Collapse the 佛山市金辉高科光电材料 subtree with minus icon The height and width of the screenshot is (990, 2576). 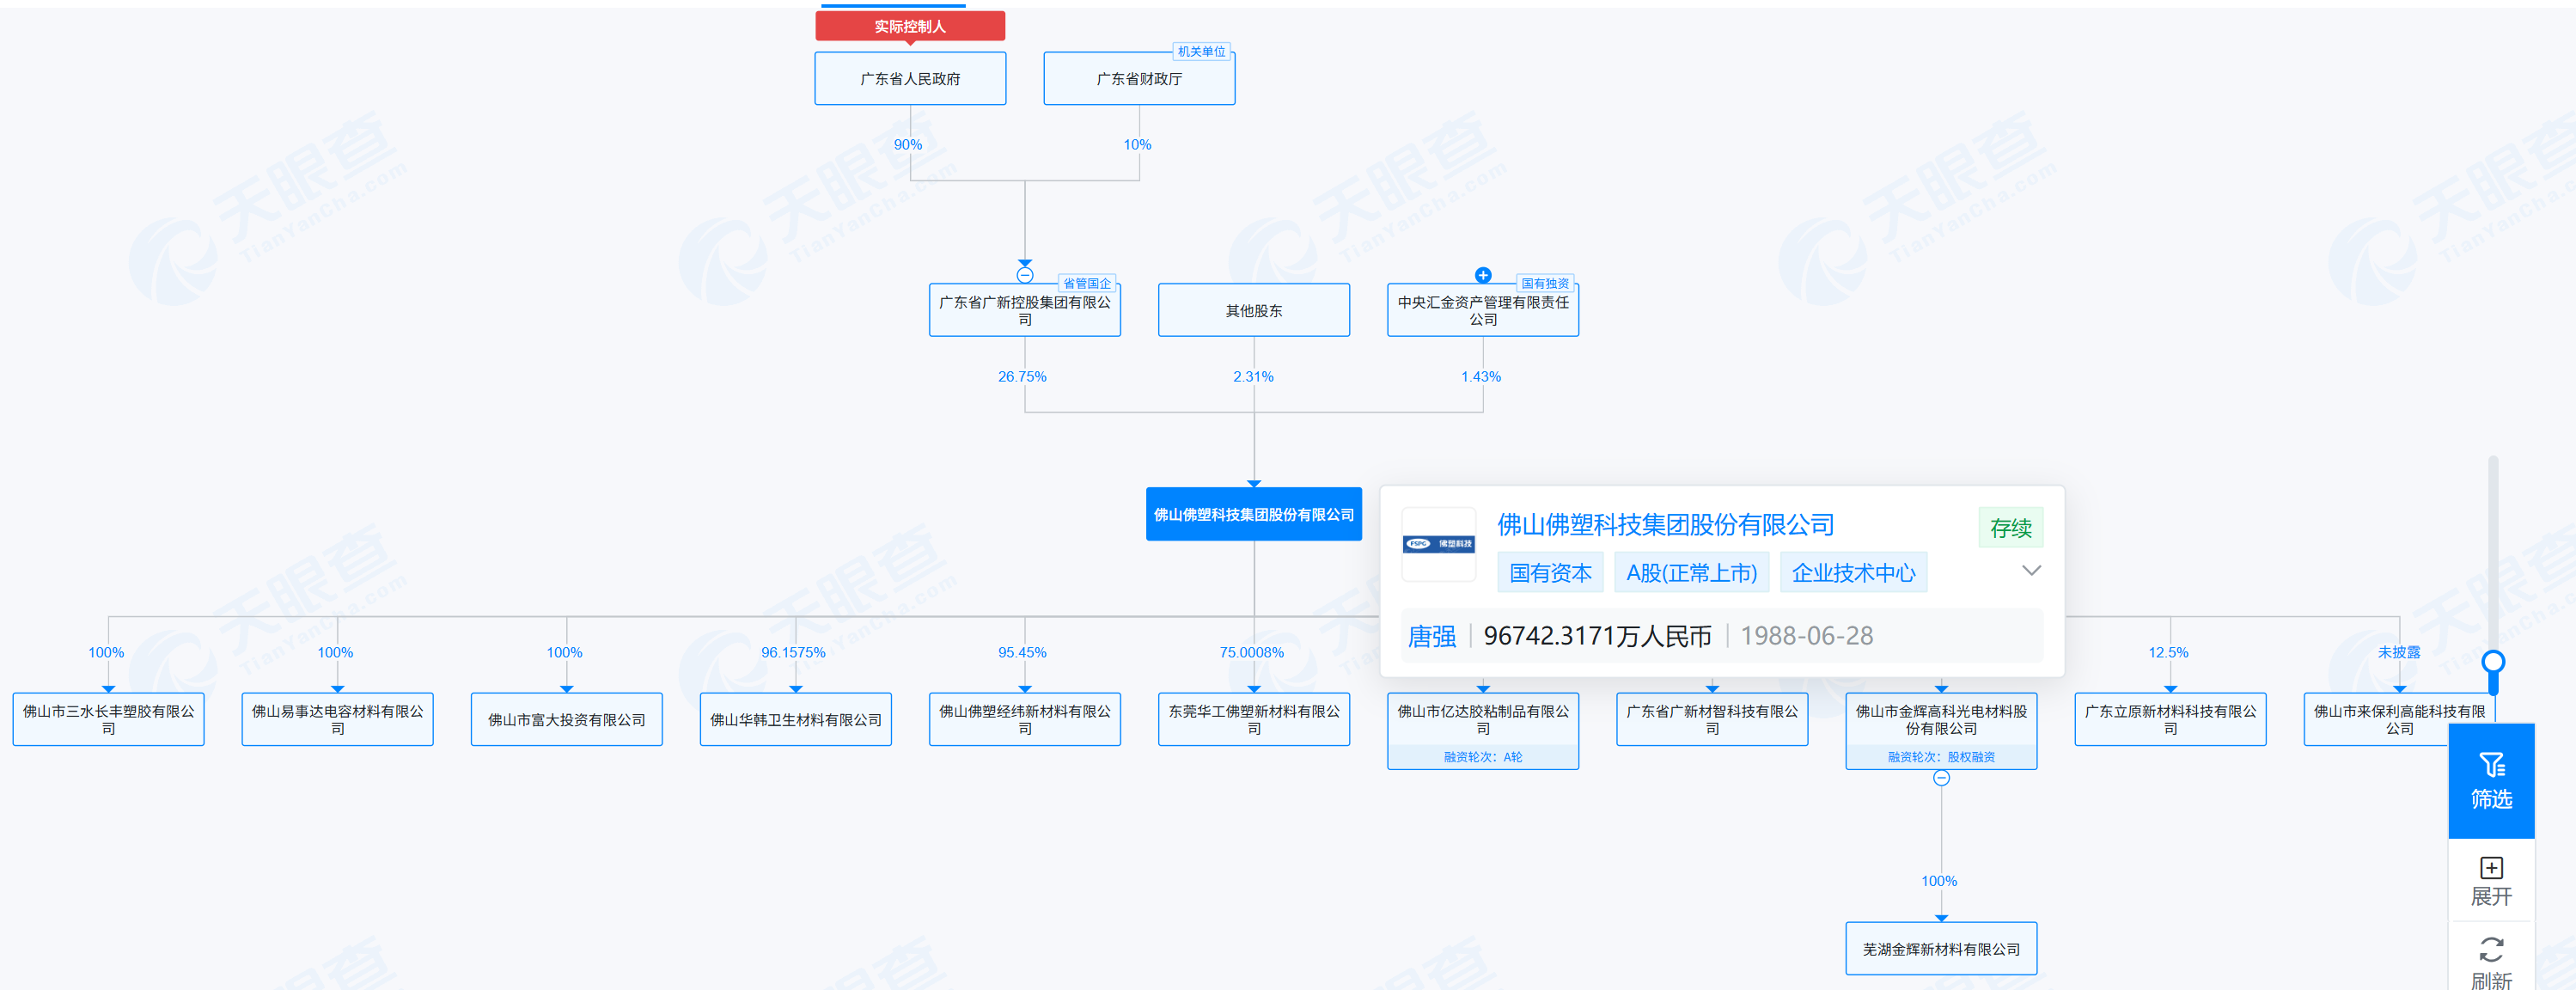pos(1941,778)
